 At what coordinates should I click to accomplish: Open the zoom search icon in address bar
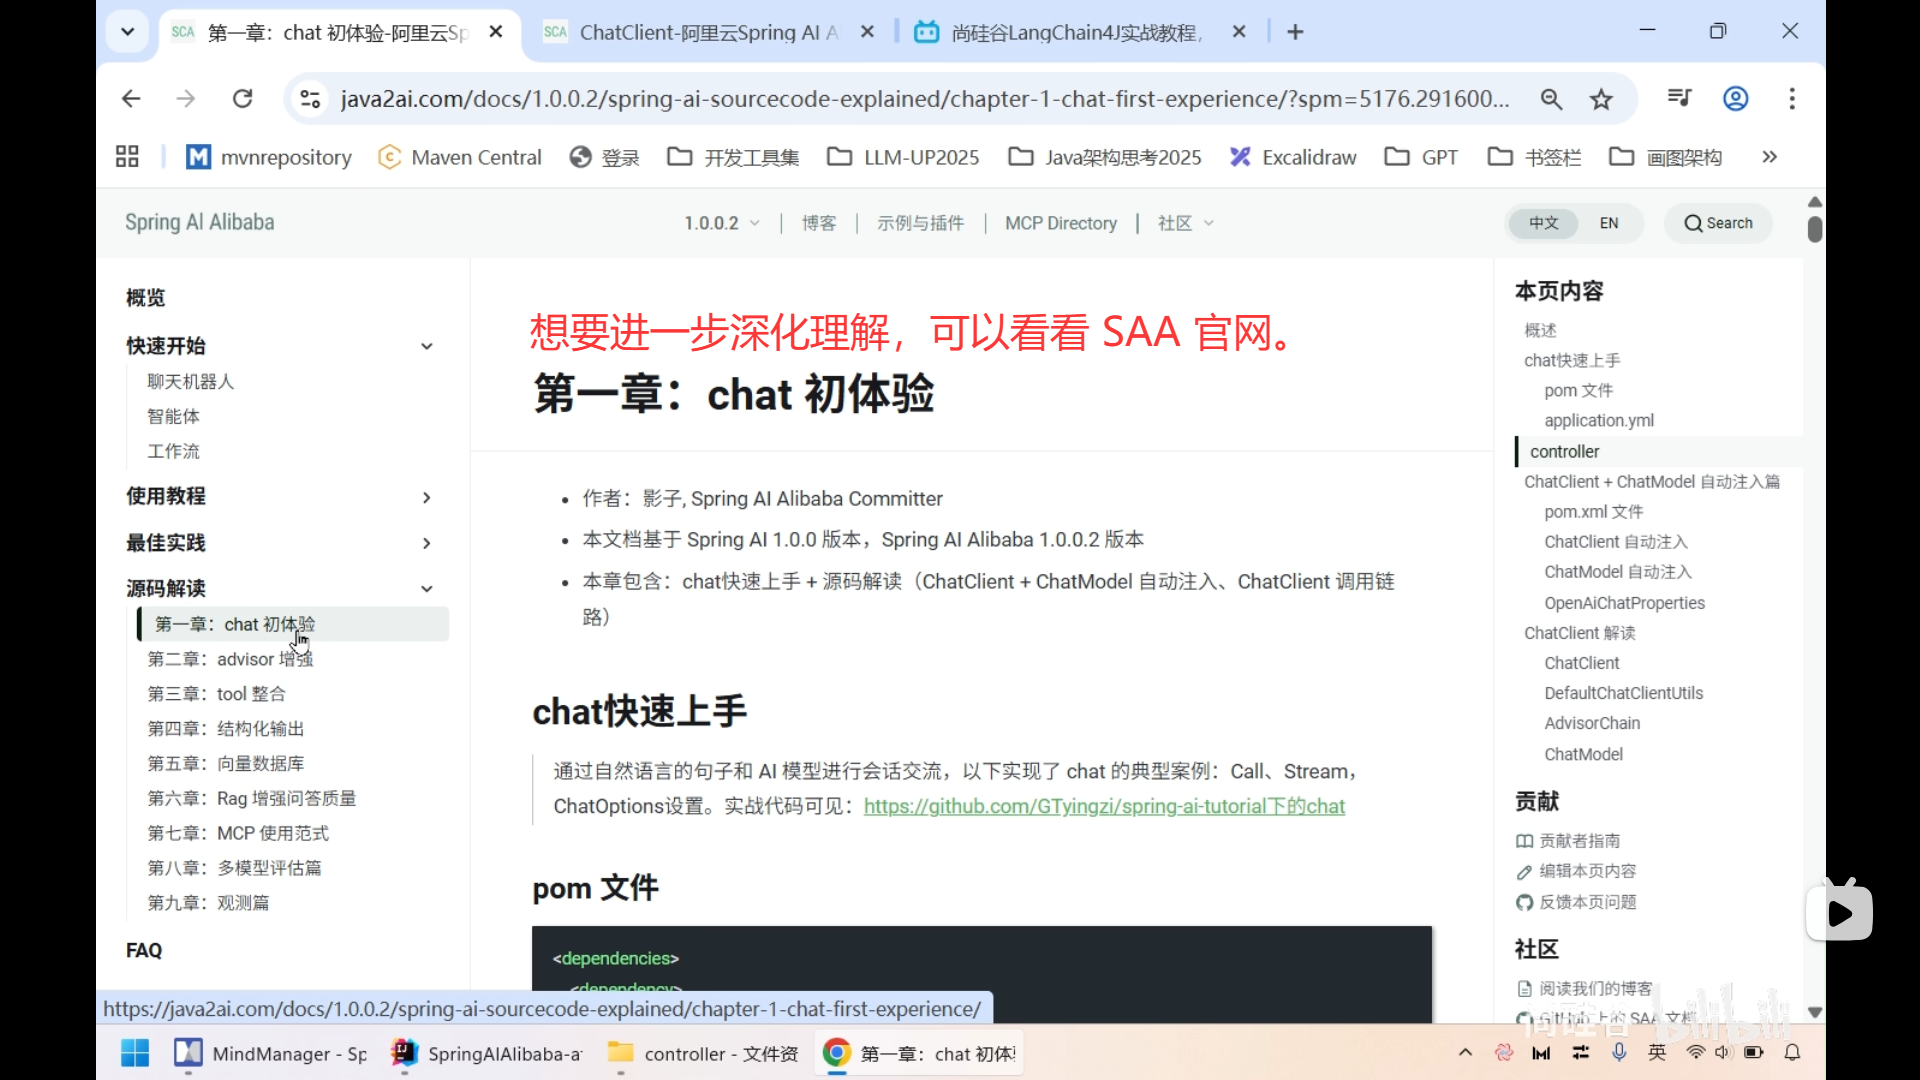click(1551, 98)
